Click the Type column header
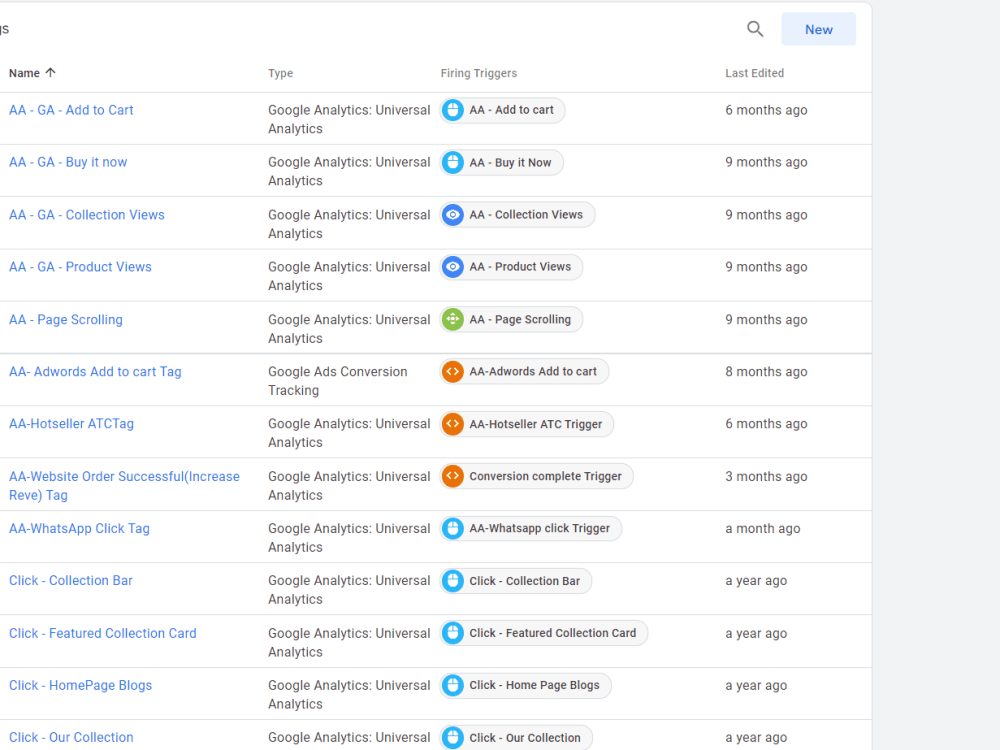This screenshot has width=1000, height=750. (x=281, y=73)
